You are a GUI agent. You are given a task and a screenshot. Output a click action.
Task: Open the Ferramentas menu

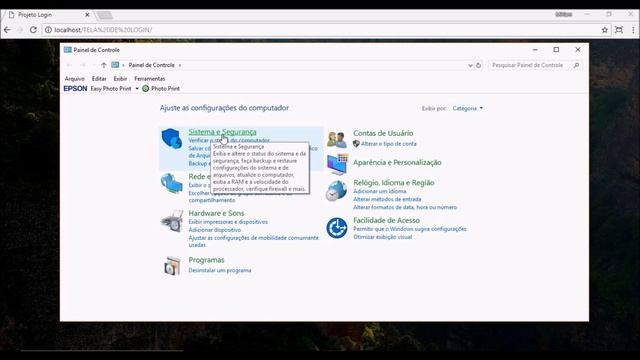[x=149, y=79]
